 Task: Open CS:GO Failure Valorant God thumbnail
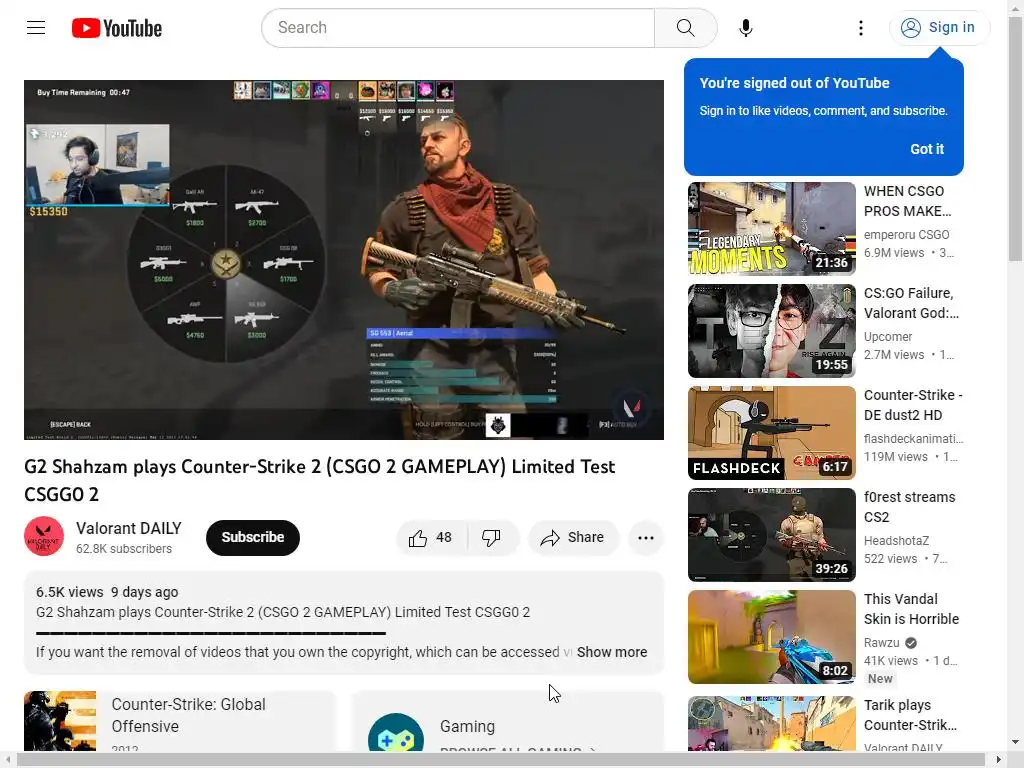click(771, 330)
